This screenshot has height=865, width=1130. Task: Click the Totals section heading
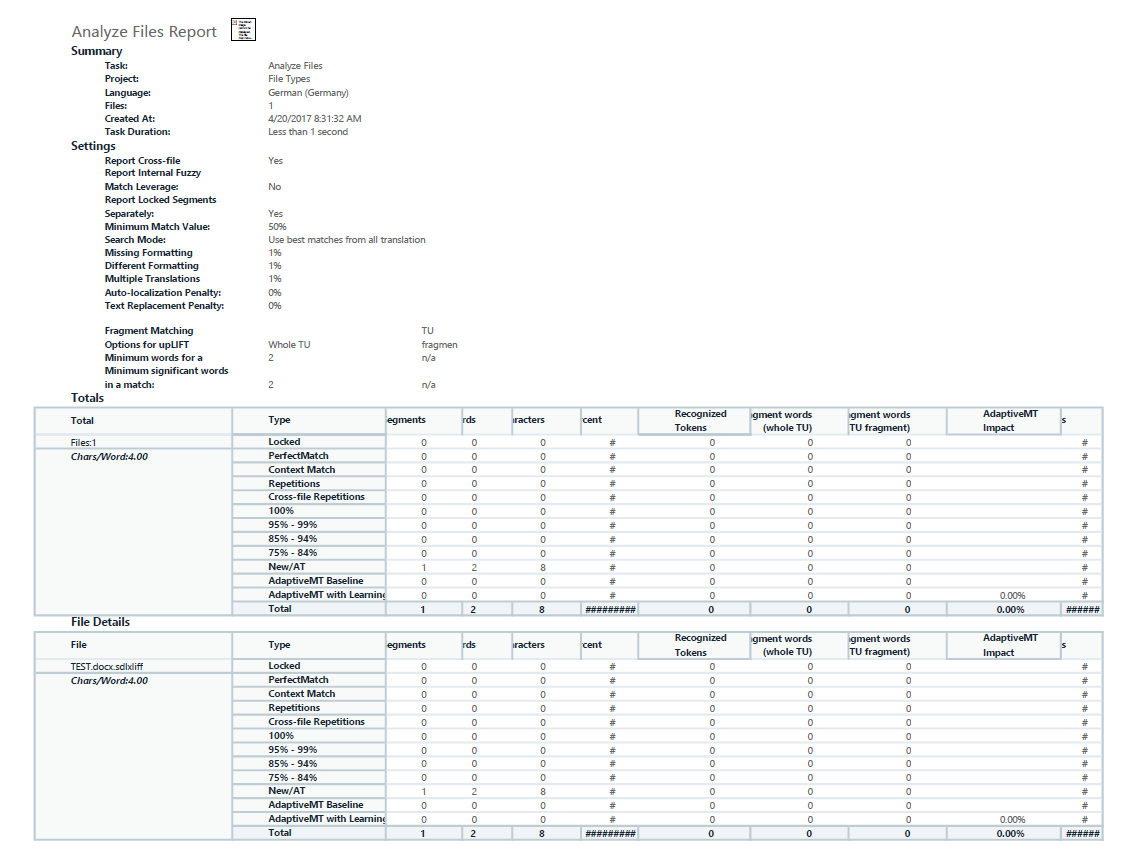point(87,398)
